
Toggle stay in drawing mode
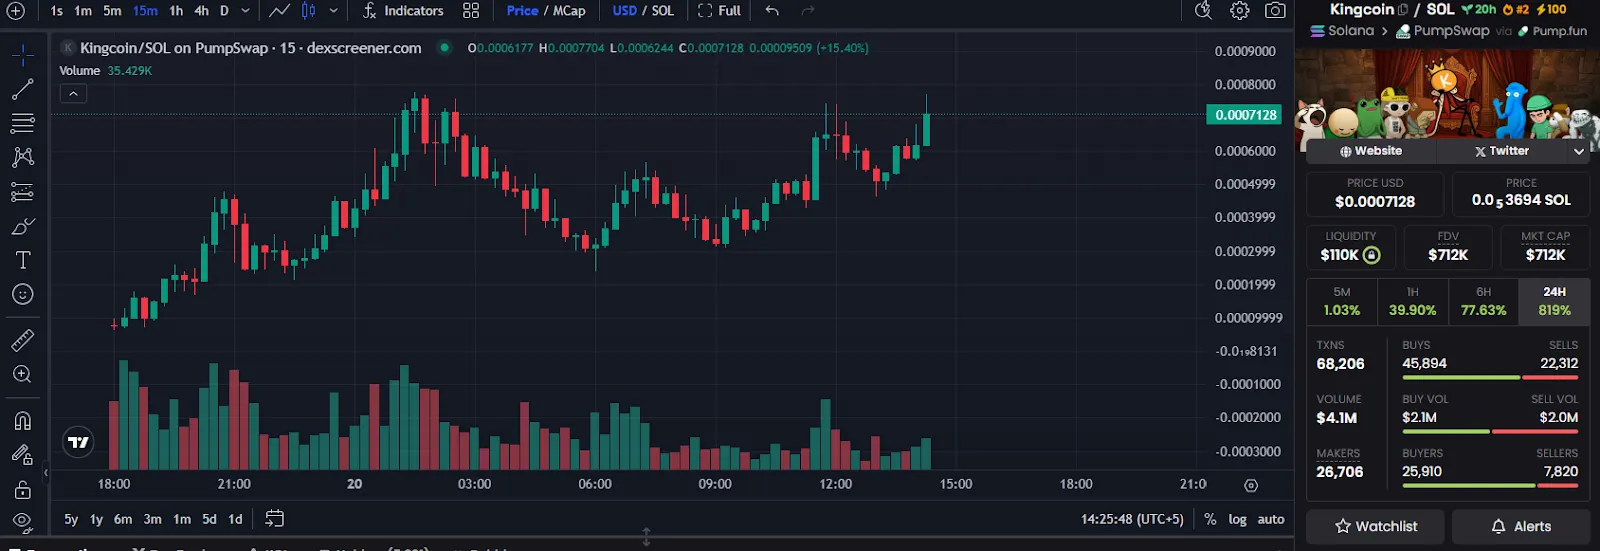click(22, 455)
